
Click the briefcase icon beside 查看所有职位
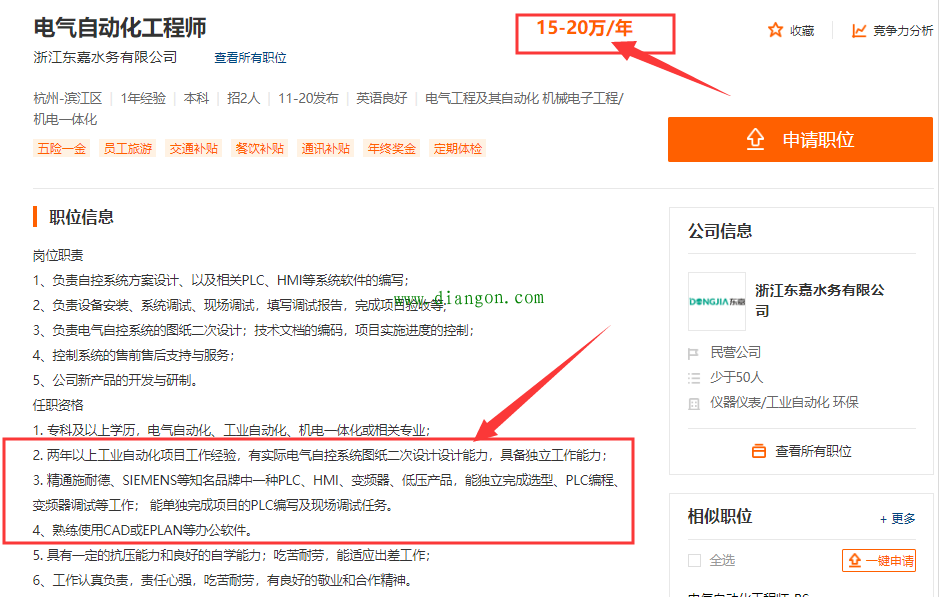tap(758, 449)
